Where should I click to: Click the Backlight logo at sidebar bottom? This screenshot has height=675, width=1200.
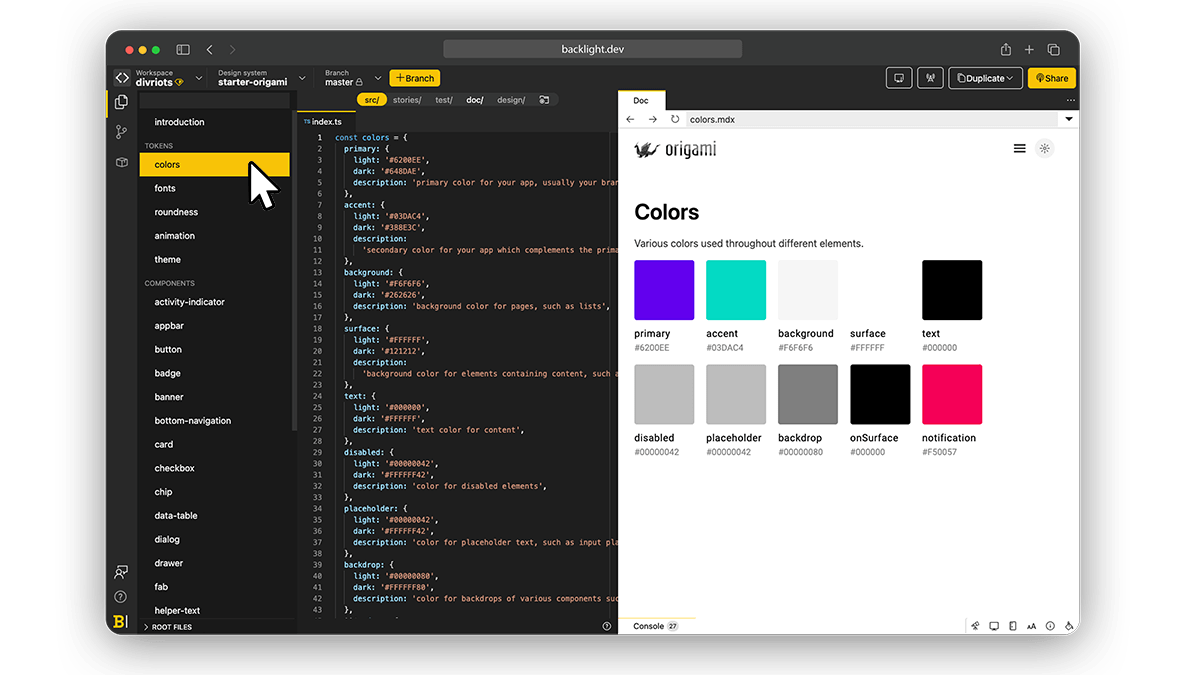pos(120,622)
